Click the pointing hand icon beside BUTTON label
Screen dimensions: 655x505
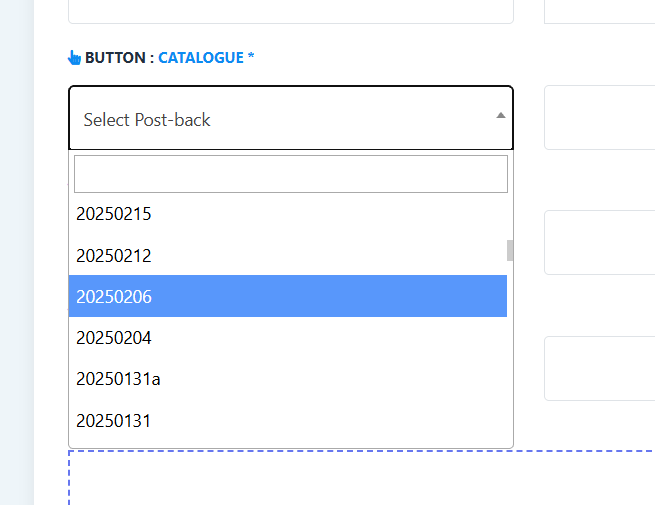[74, 58]
